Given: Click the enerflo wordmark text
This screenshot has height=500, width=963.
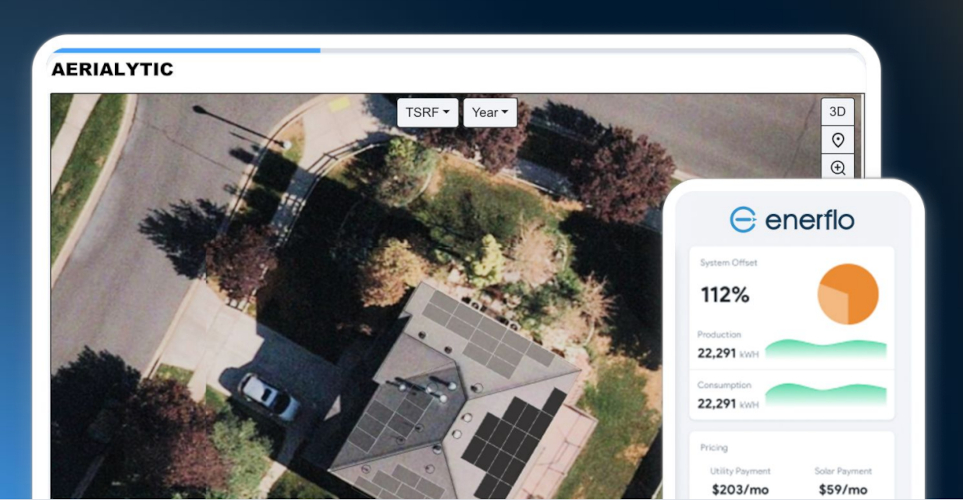Looking at the screenshot, I should pos(809,220).
